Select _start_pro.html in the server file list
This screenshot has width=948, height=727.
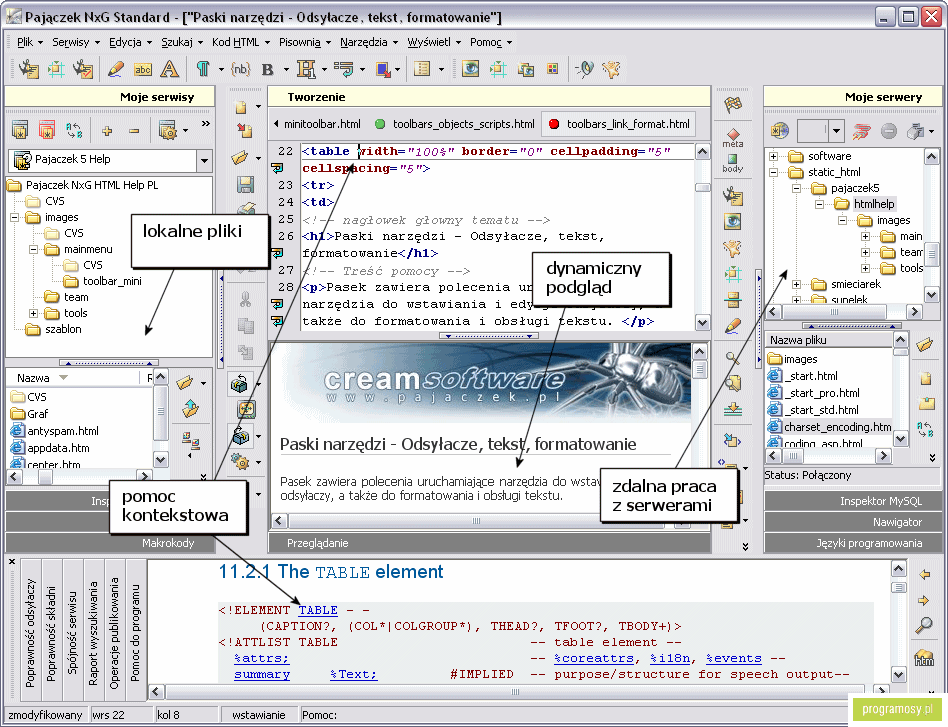(x=822, y=393)
